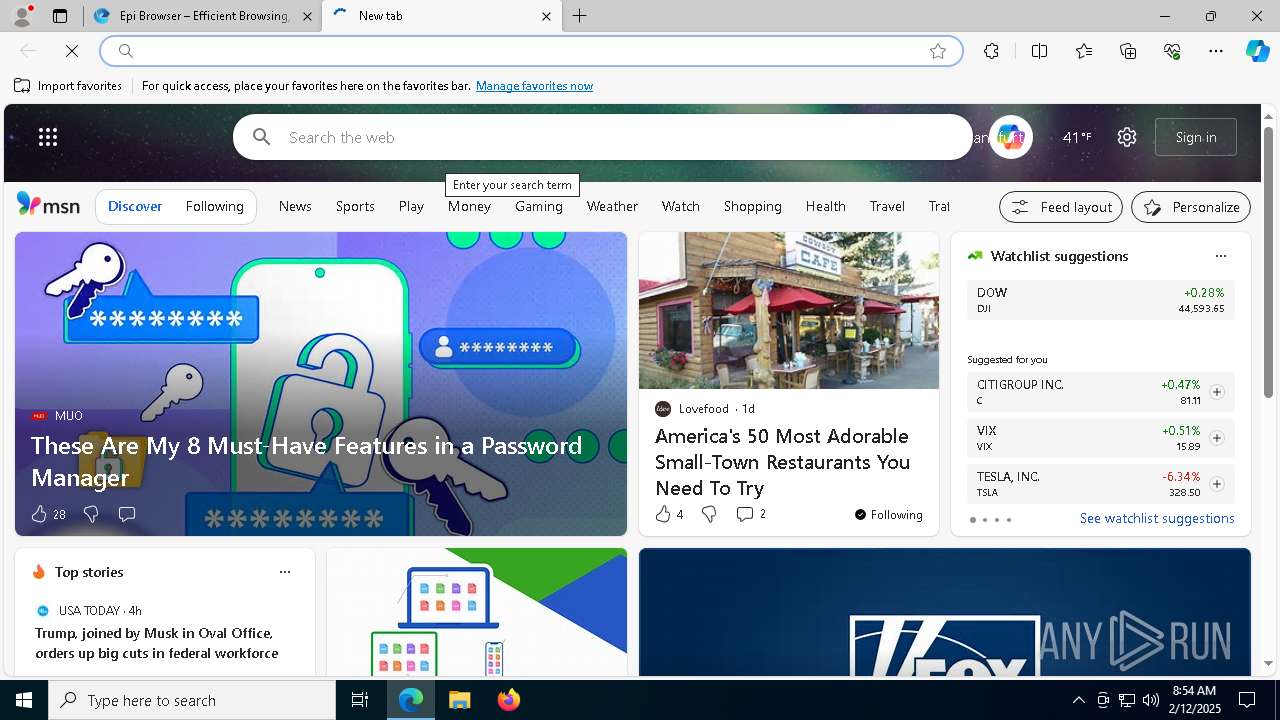Like the small-town restaurants article
The height and width of the screenshot is (720, 1280).
[x=663, y=514]
